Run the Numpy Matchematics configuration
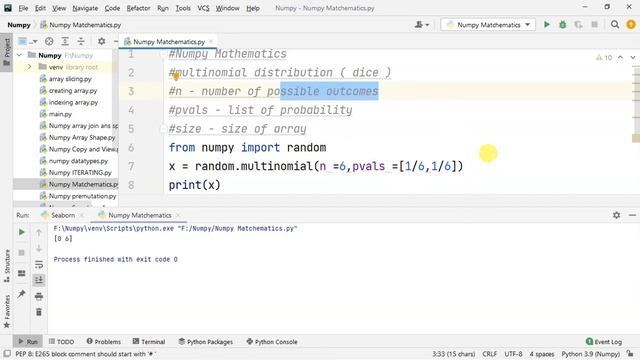 547,25
